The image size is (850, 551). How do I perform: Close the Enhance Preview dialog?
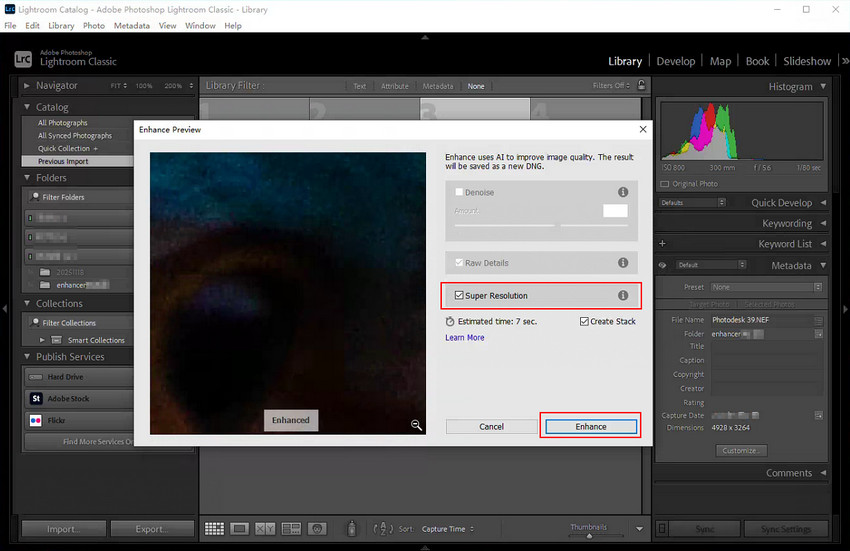(642, 129)
